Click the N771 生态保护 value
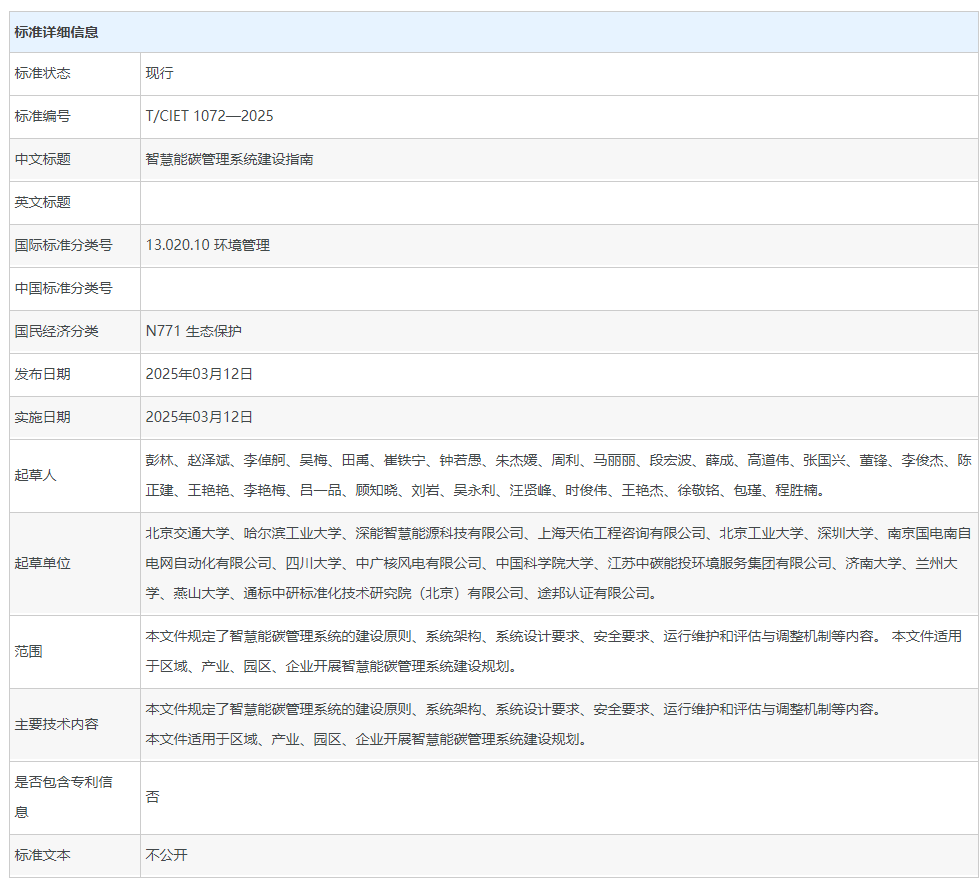980x879 pixels. coord(193,331)
